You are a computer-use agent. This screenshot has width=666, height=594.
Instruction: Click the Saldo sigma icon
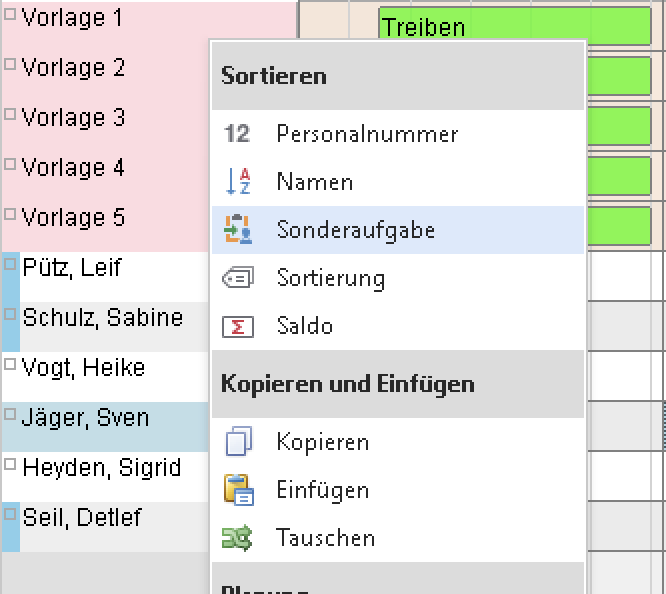pyautogui.click(x=238, y=326)
